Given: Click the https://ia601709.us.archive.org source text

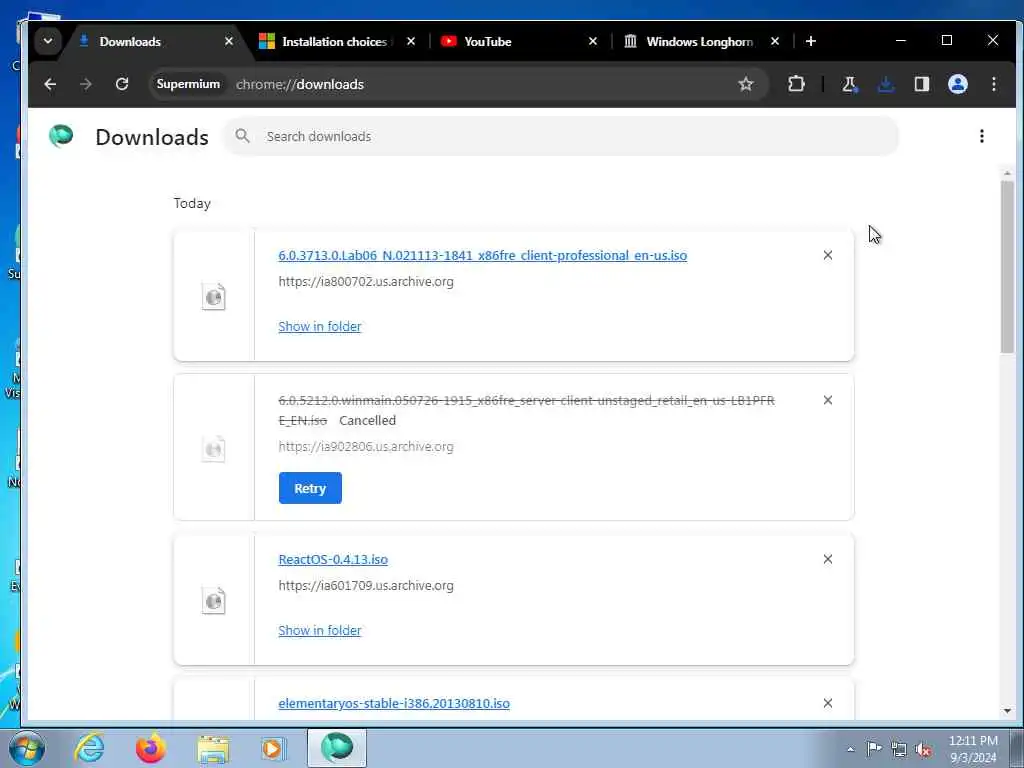Looking at the screenshot, I should pyautogui.click(x=366, y=586).
